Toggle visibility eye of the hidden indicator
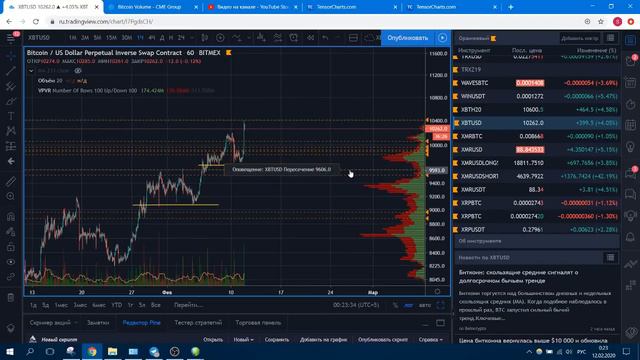The height and width of the screenshot is (360, 640). point(78,71)
